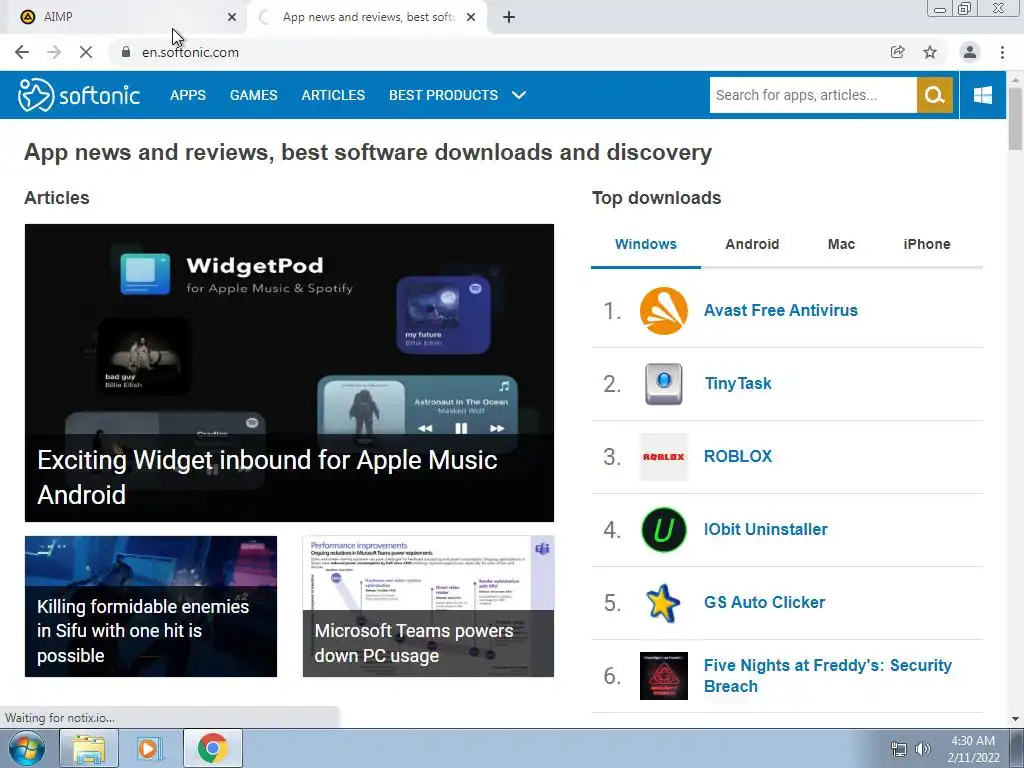Image resolution: width=1024 pixels, height=768 pixels.
Task: Click the Softonic logo
Action: 78,95
